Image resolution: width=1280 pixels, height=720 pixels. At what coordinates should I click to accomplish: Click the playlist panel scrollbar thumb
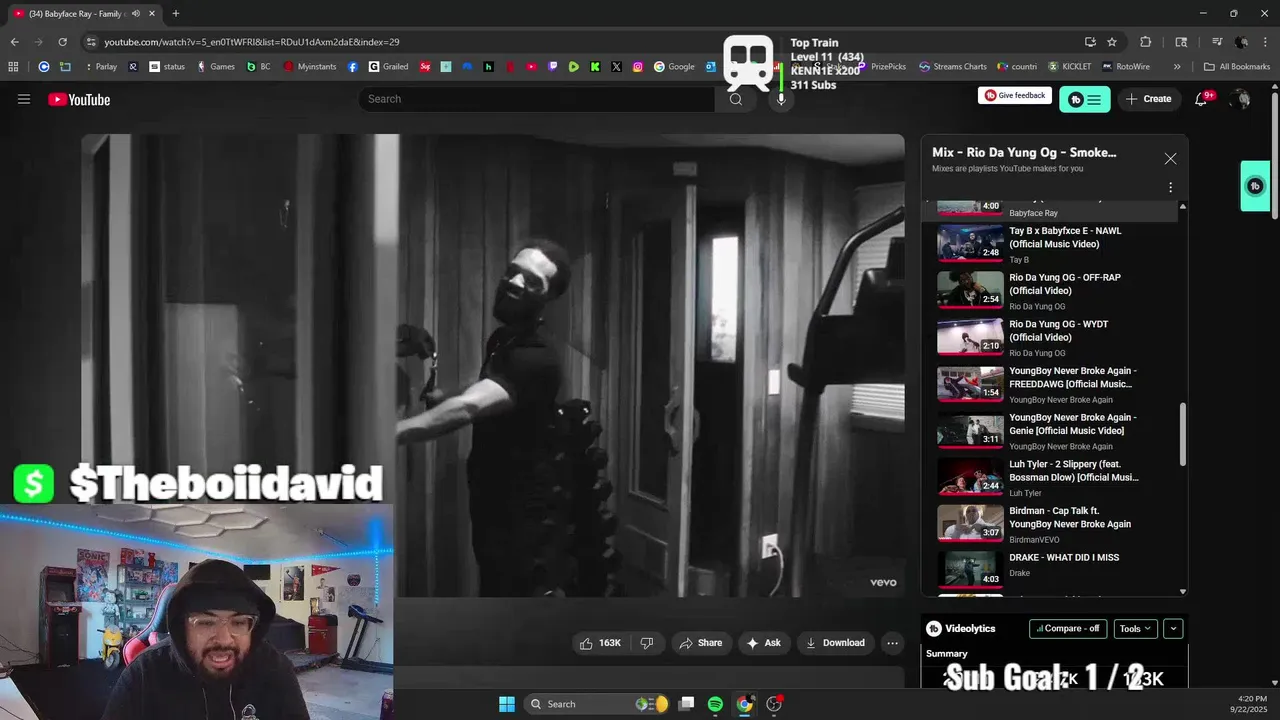point(1183,434)
